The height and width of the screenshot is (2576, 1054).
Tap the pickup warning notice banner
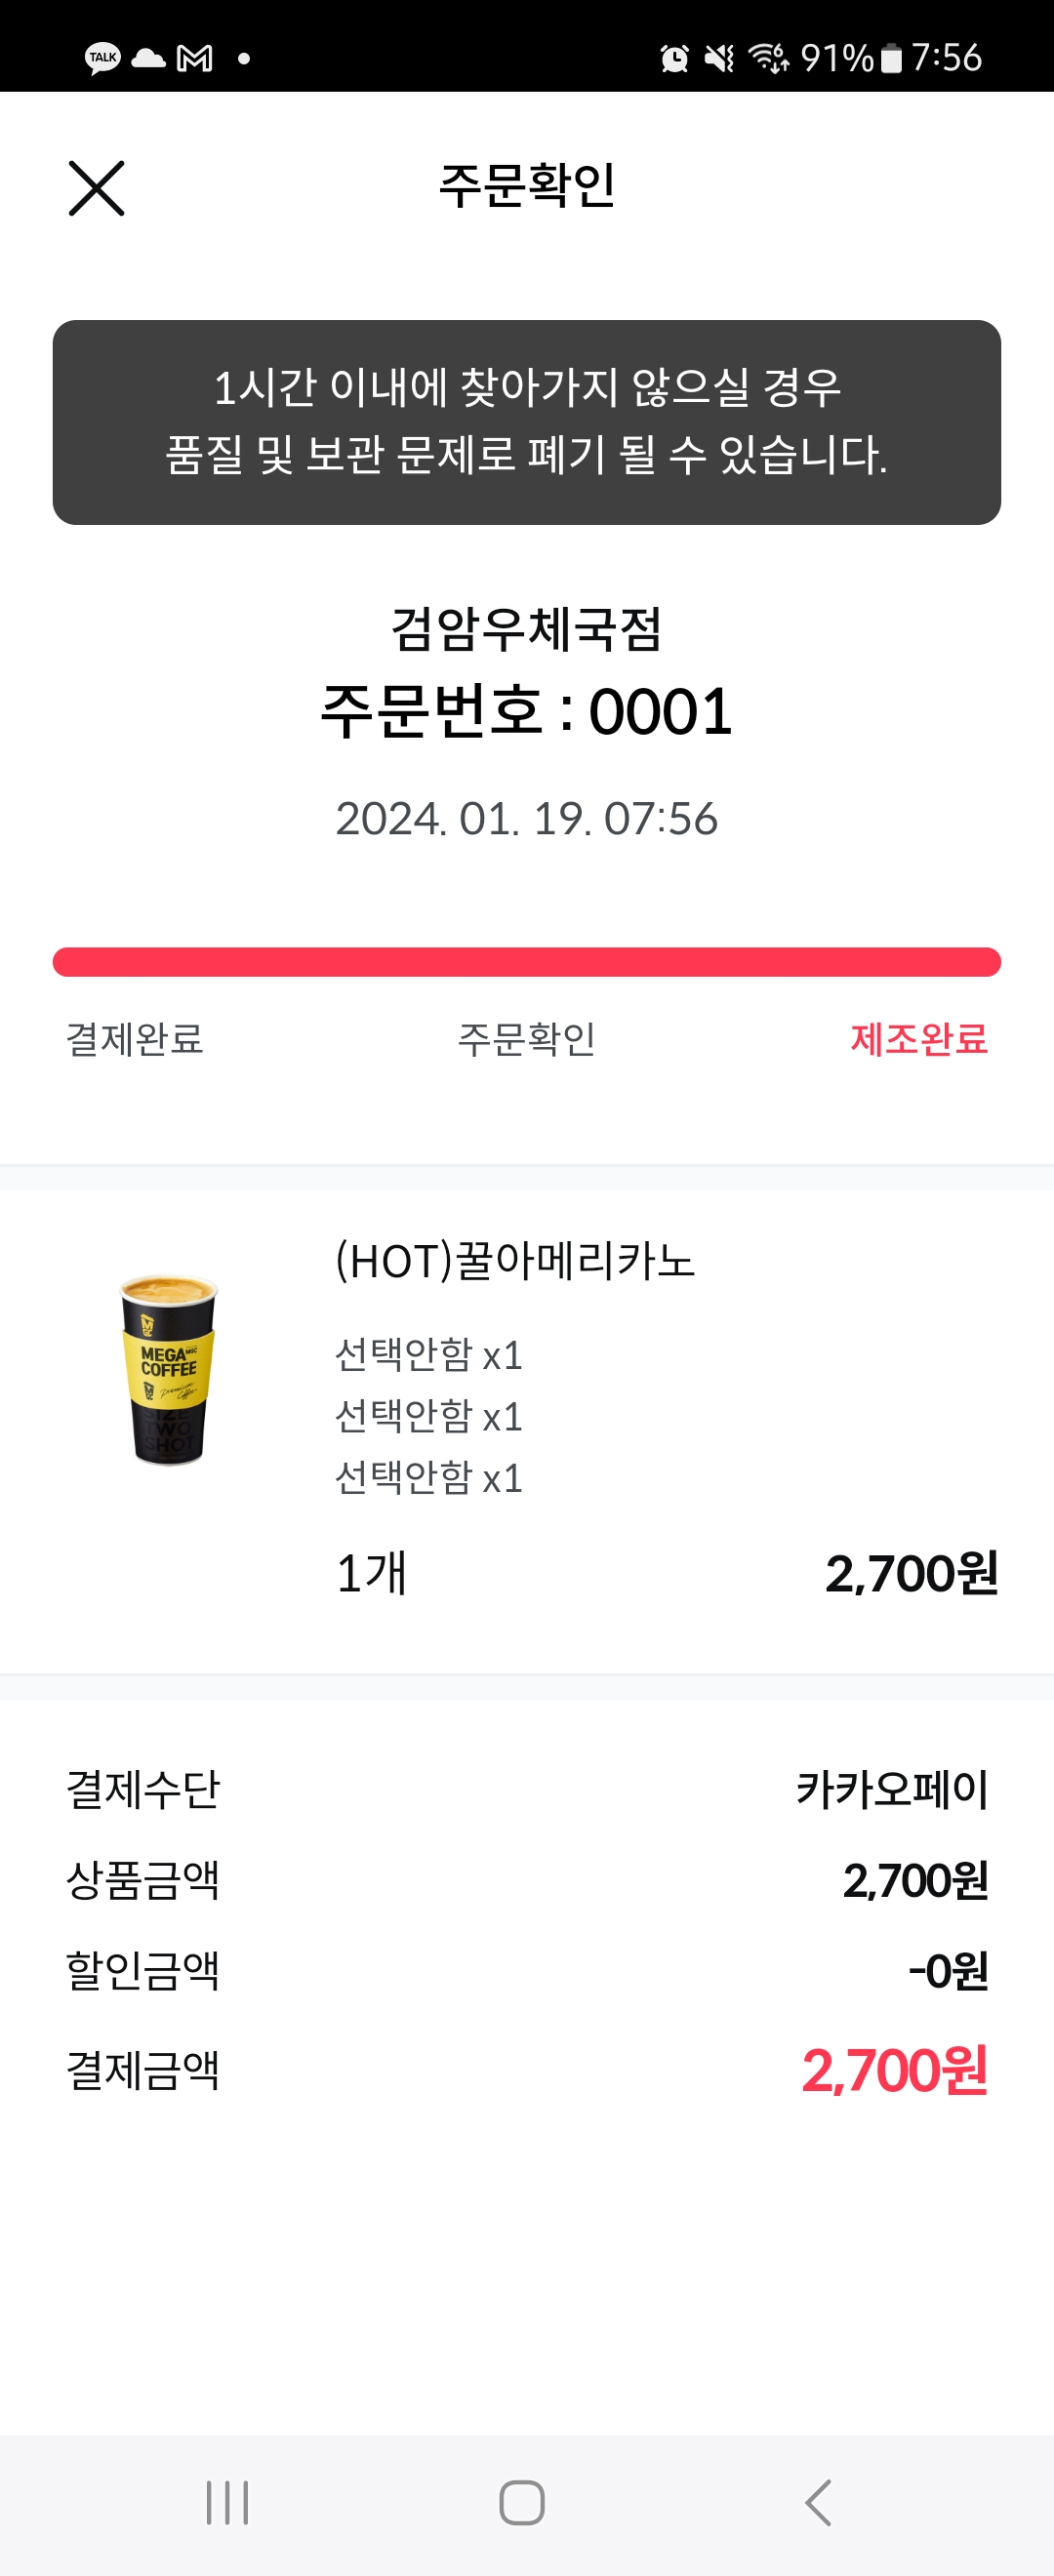(527, 422)
